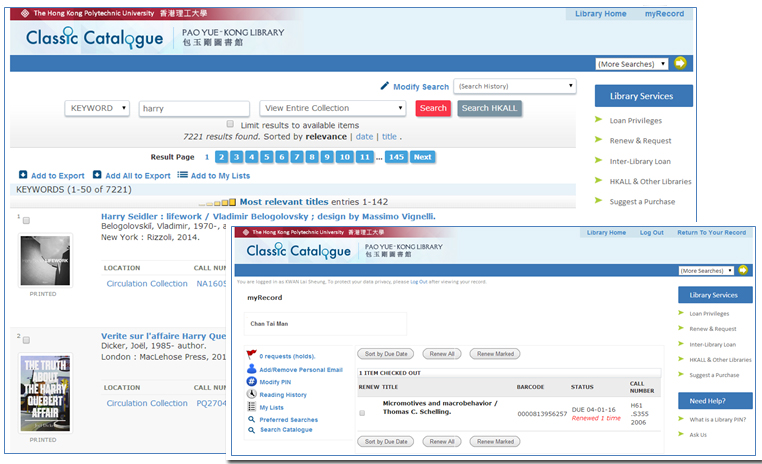Open the HKALL & Other Libraries link in the search results window
The width and height of the screenshot is (762, 464).
[650, 181]
